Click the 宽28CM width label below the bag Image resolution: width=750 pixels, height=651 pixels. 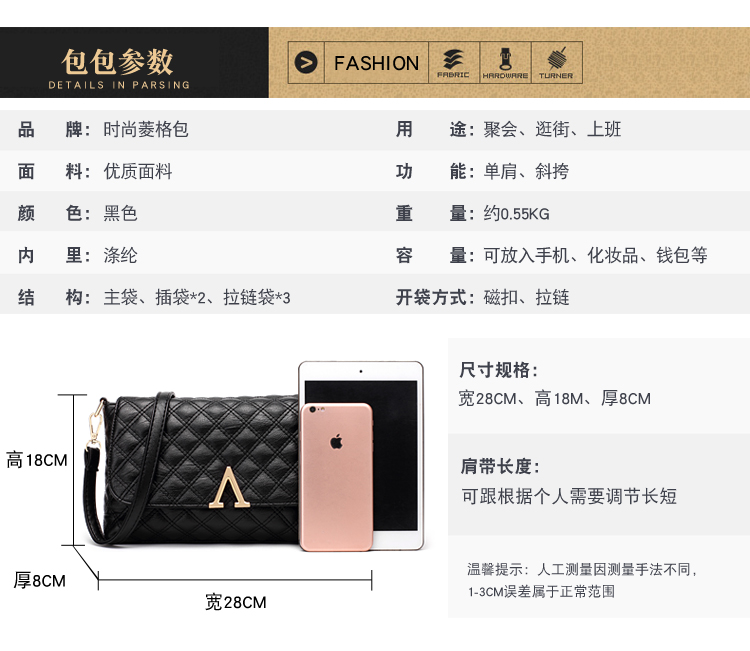[235, 602]
